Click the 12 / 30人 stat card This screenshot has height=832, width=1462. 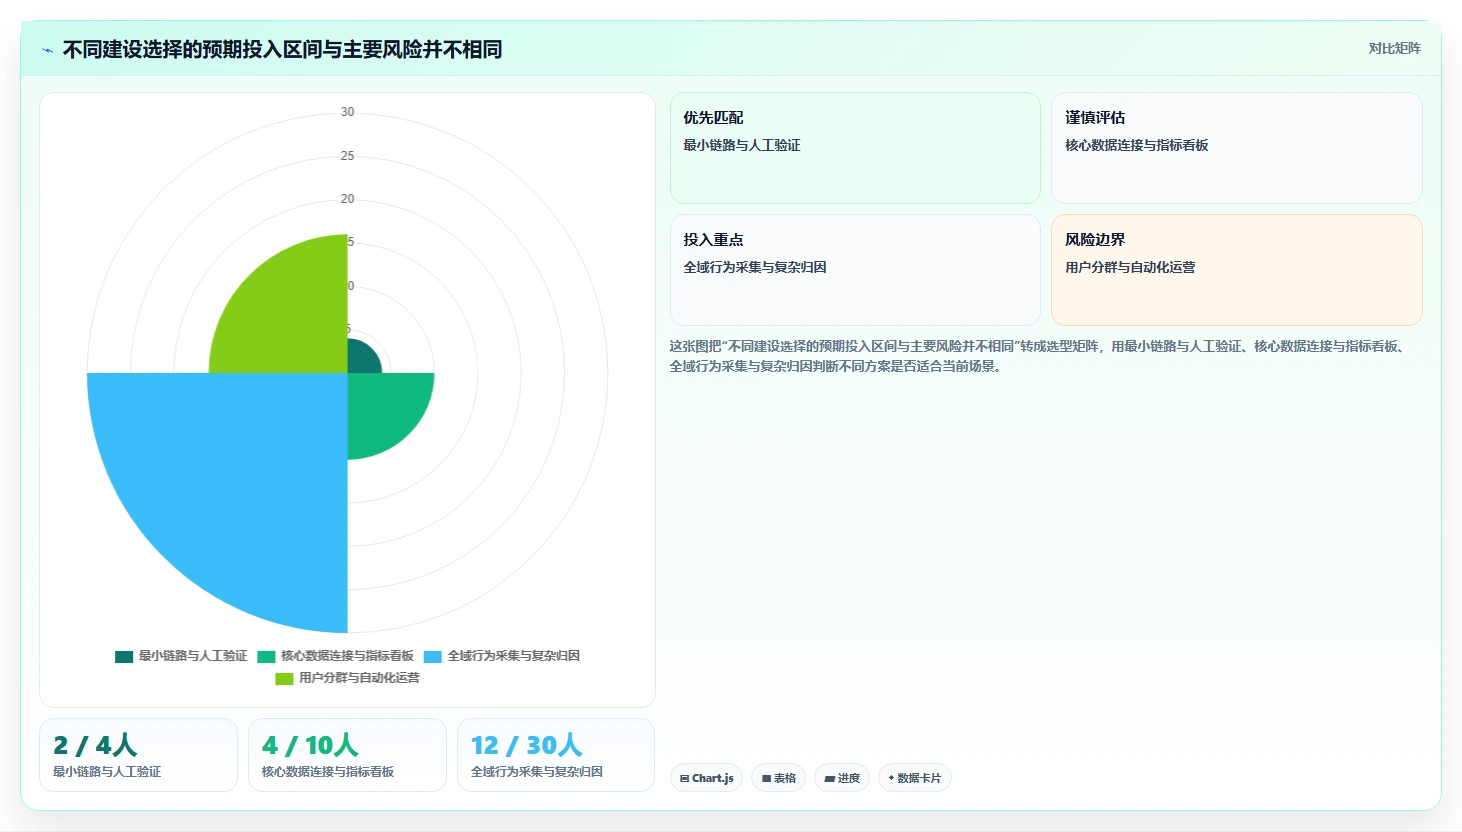point(556,755)
